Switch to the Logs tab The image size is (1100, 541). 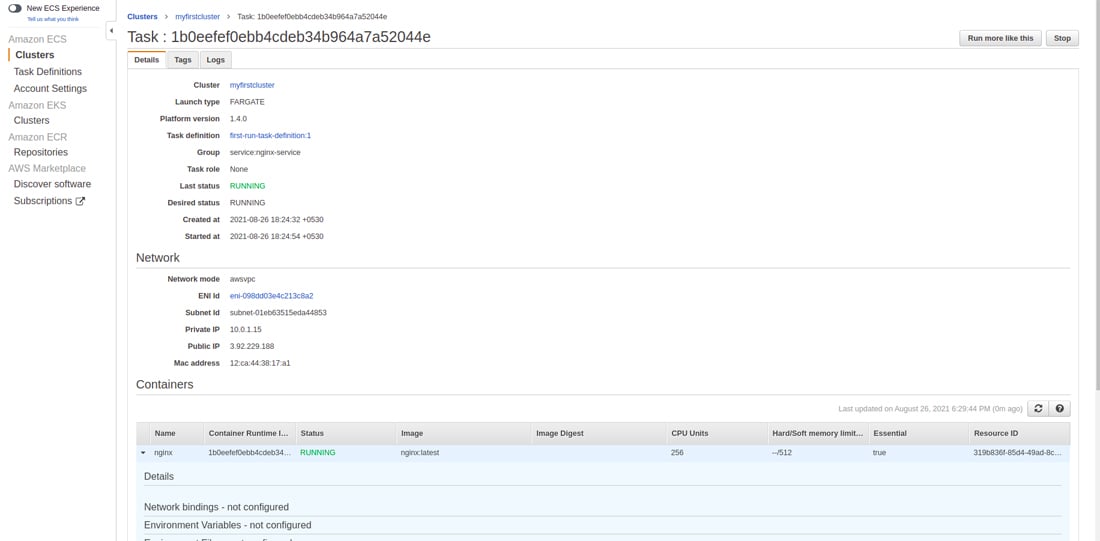click(216, 60)
